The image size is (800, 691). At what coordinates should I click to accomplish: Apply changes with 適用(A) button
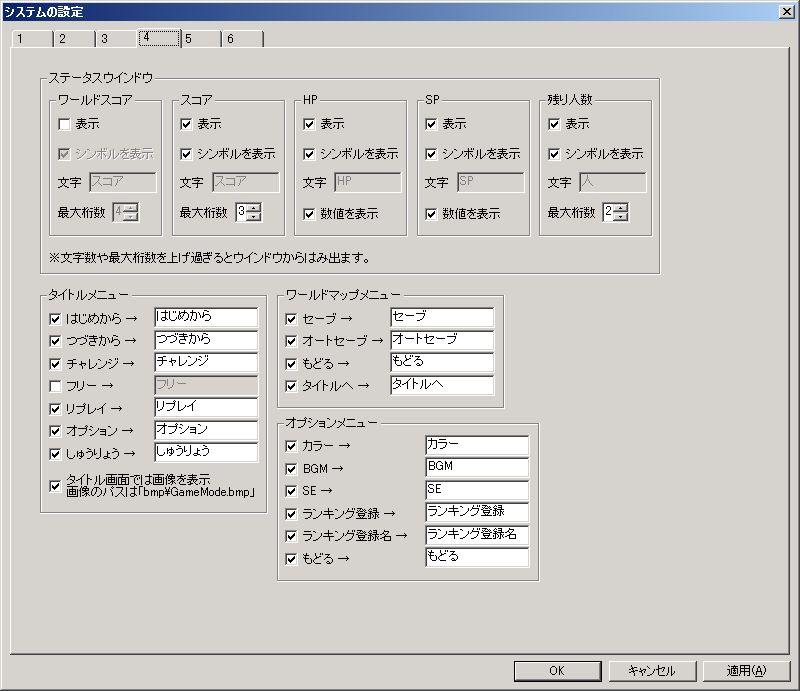pos(746,671)
